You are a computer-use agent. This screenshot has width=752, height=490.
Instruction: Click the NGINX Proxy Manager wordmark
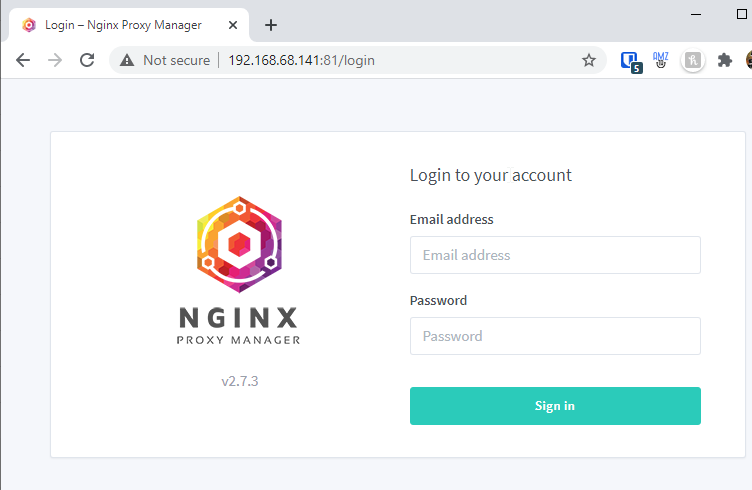[x=238, y=326]
